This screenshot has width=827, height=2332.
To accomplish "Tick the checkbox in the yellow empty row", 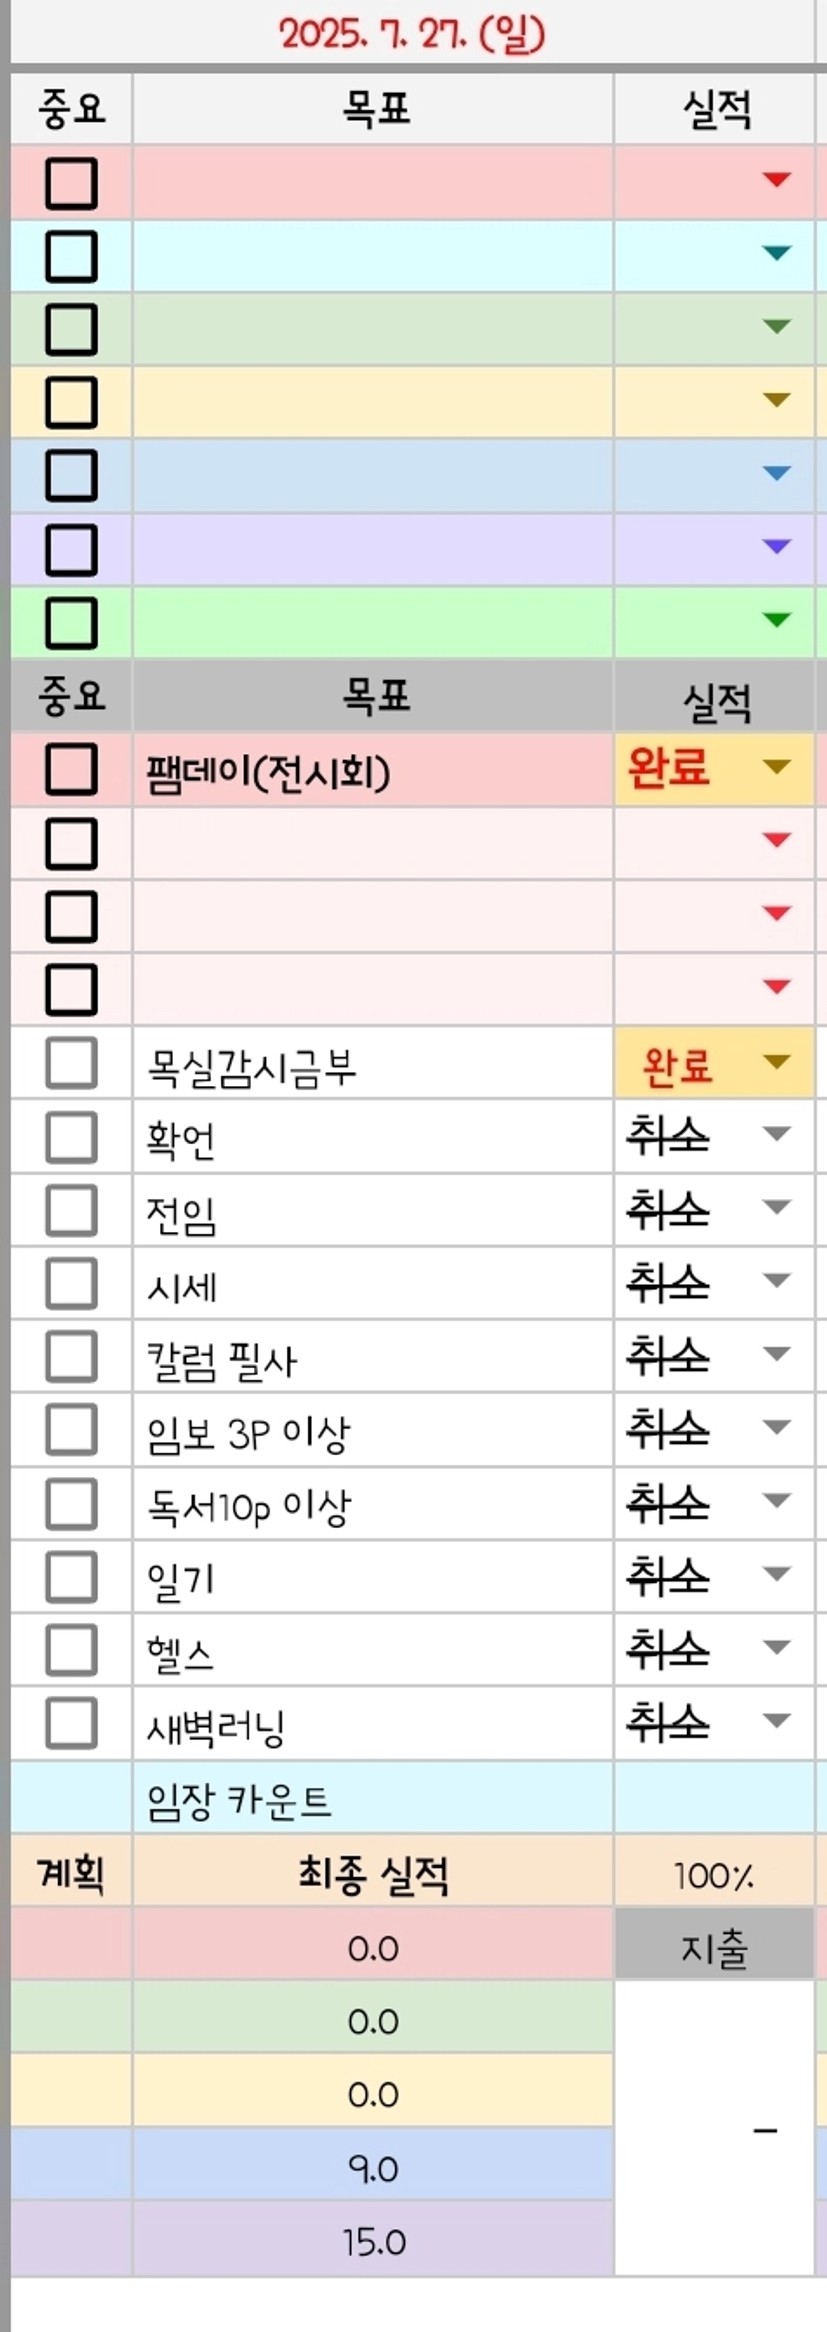I will point(71,402).
